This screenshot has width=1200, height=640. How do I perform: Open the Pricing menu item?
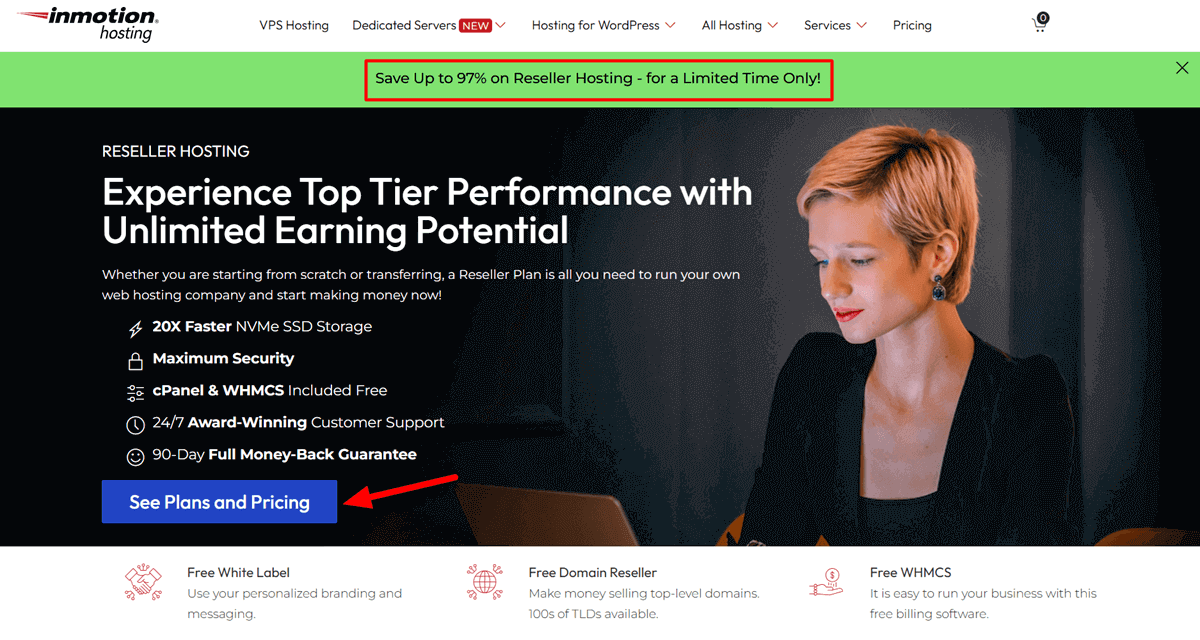pyautogui.click(x=912, y=25)
